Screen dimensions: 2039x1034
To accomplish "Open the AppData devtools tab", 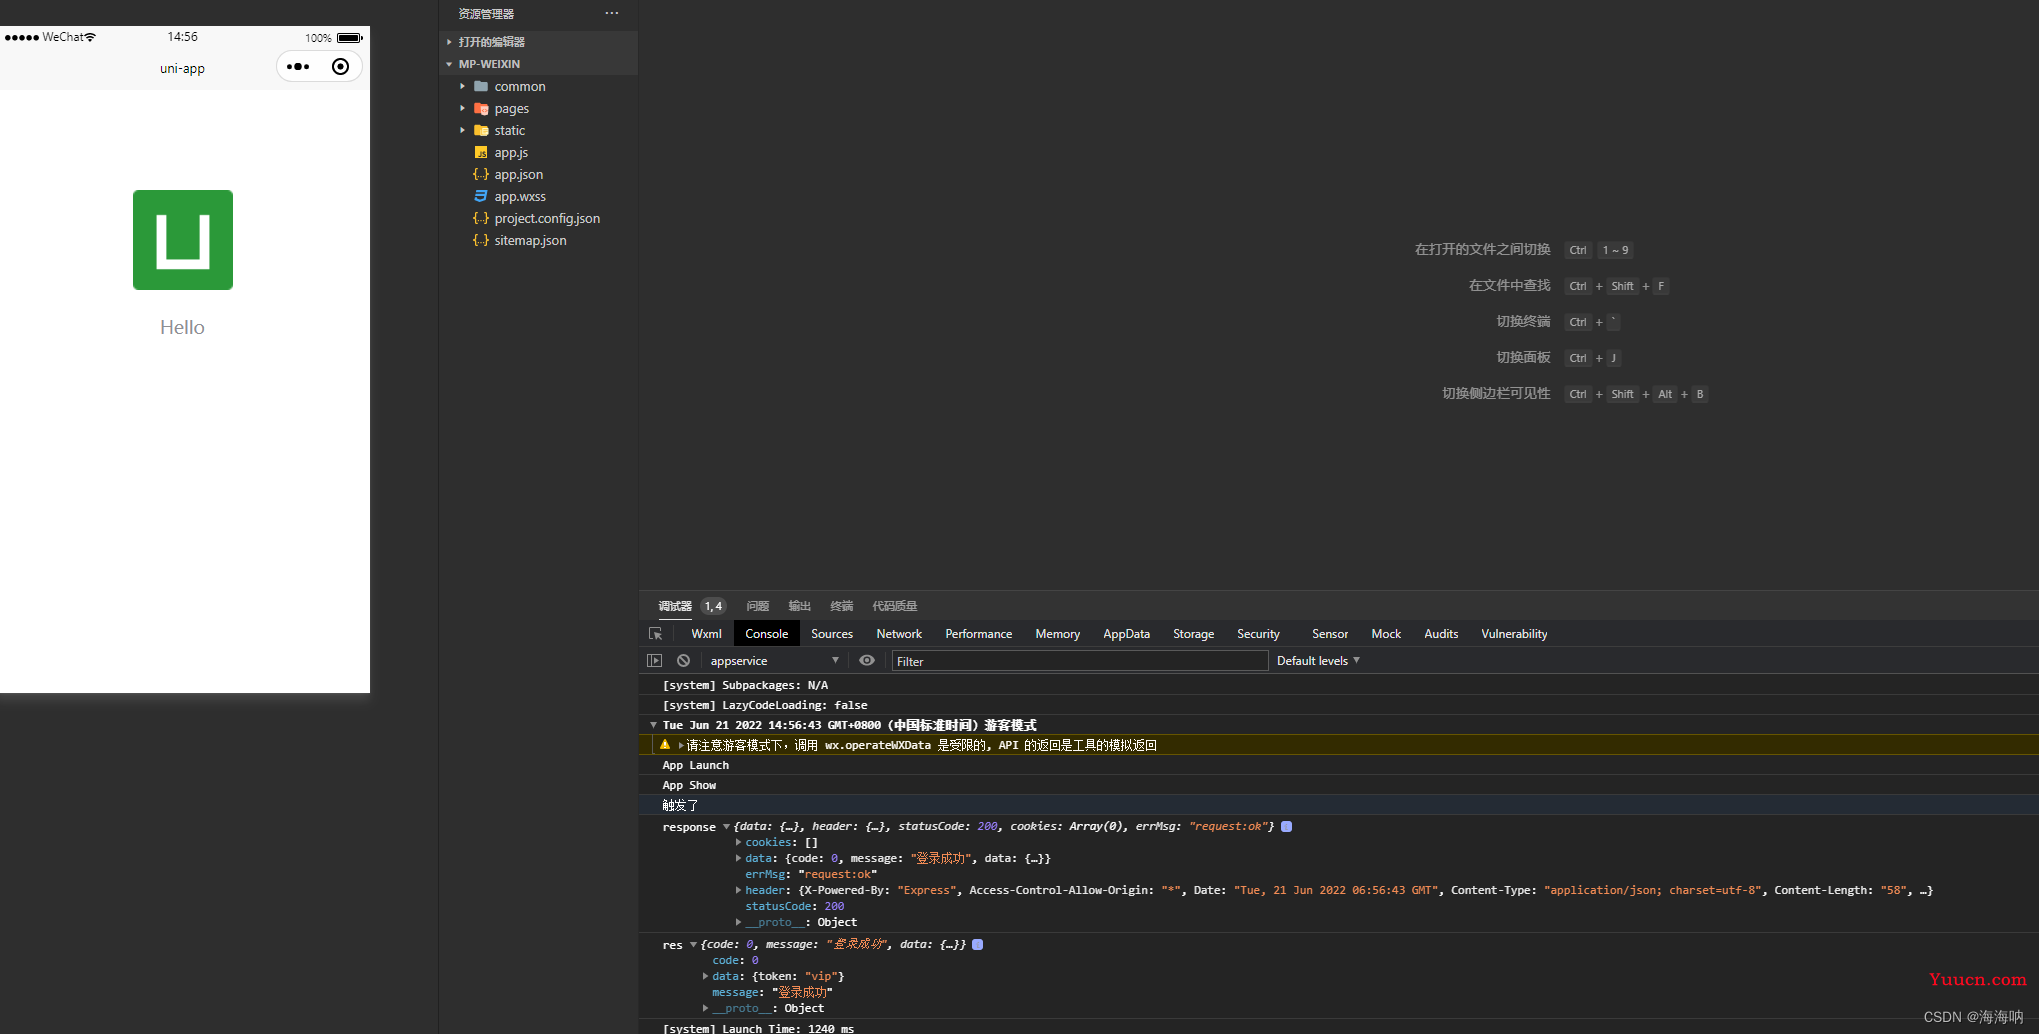I will [x=1127, y=634].
